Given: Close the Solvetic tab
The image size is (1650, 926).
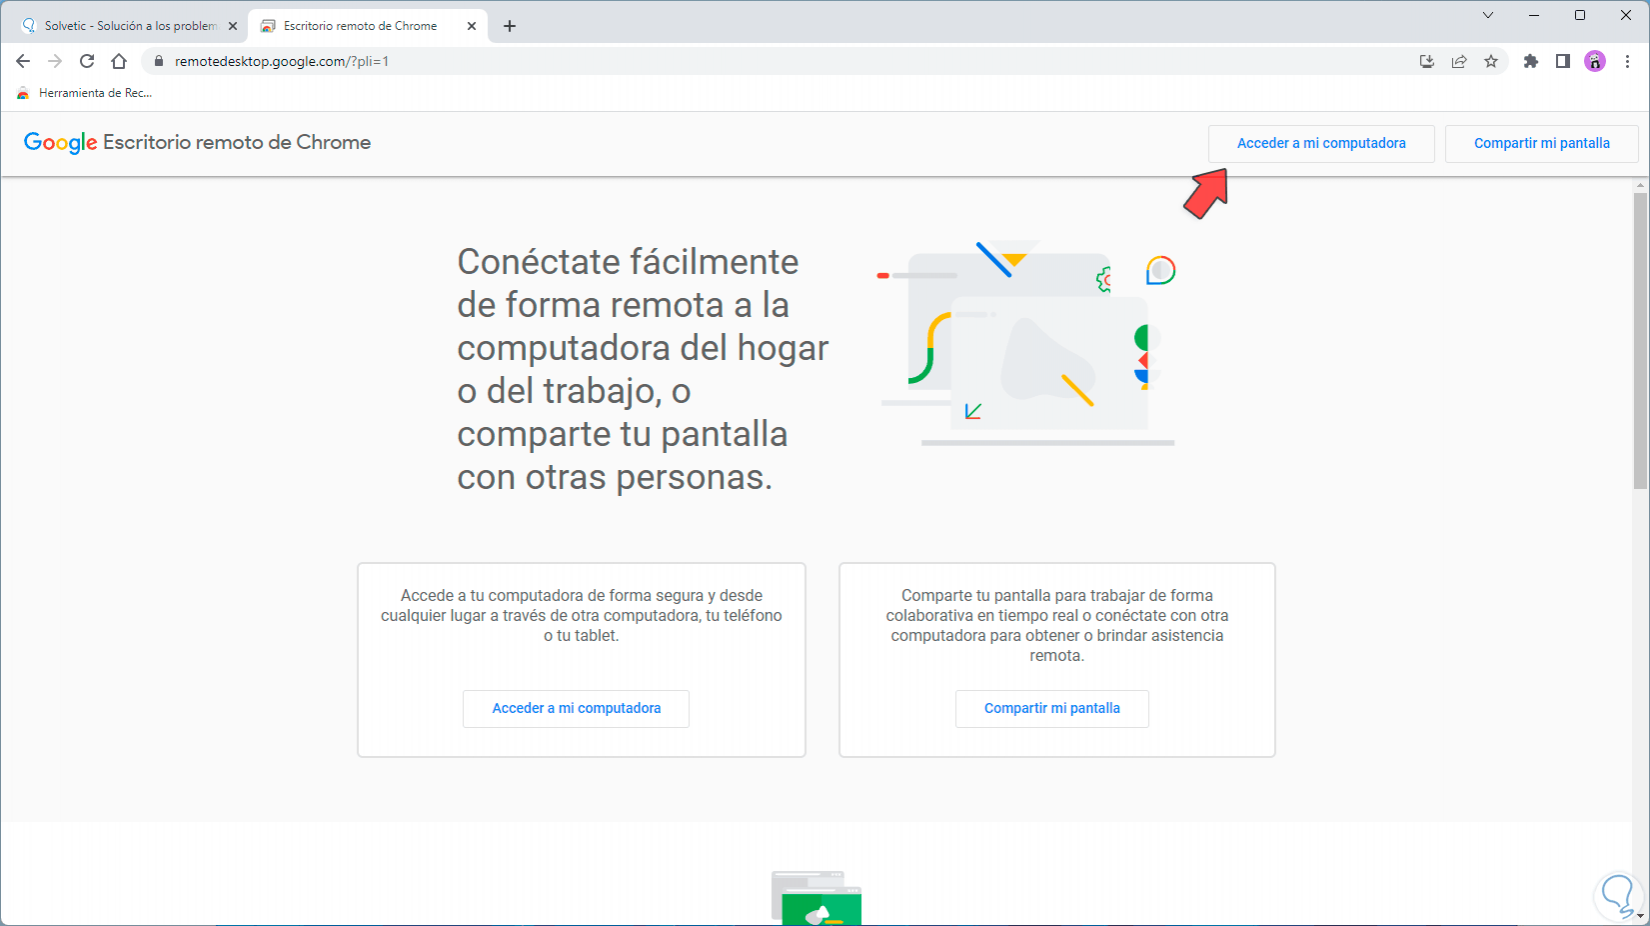Looking at the screenshot, I should tap(233, 26).
